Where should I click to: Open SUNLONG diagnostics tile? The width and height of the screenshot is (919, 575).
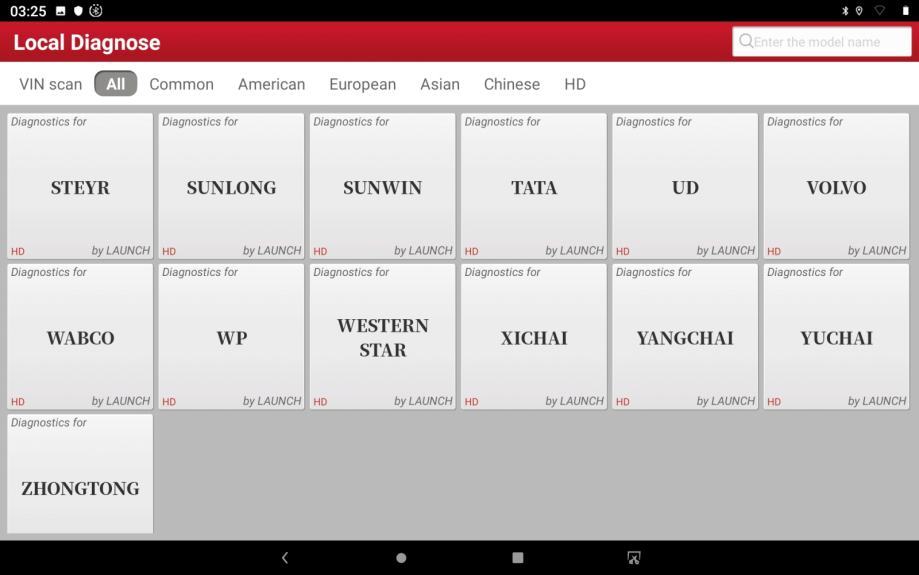(x=231, y=186)
